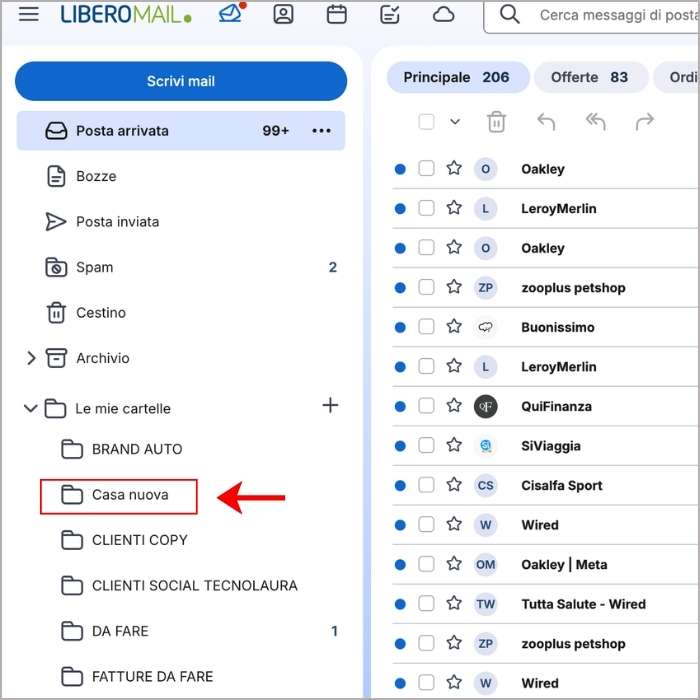Open the selection dropdown arrow beside checkbox
The image size is (700, 700).
coord(455,121)
